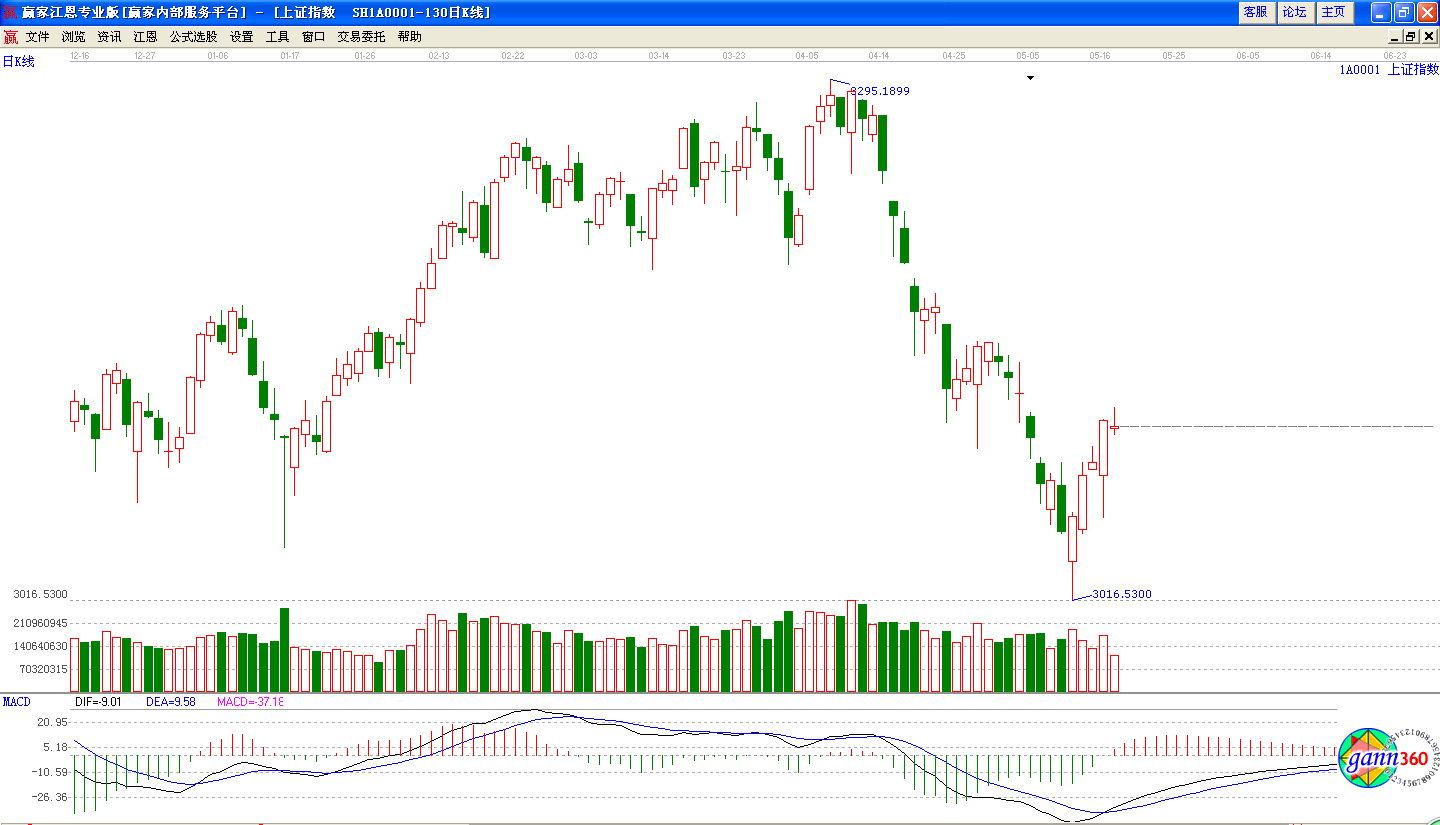
Task: Click the 04-05 date on time axis
Action: [807, 56]
